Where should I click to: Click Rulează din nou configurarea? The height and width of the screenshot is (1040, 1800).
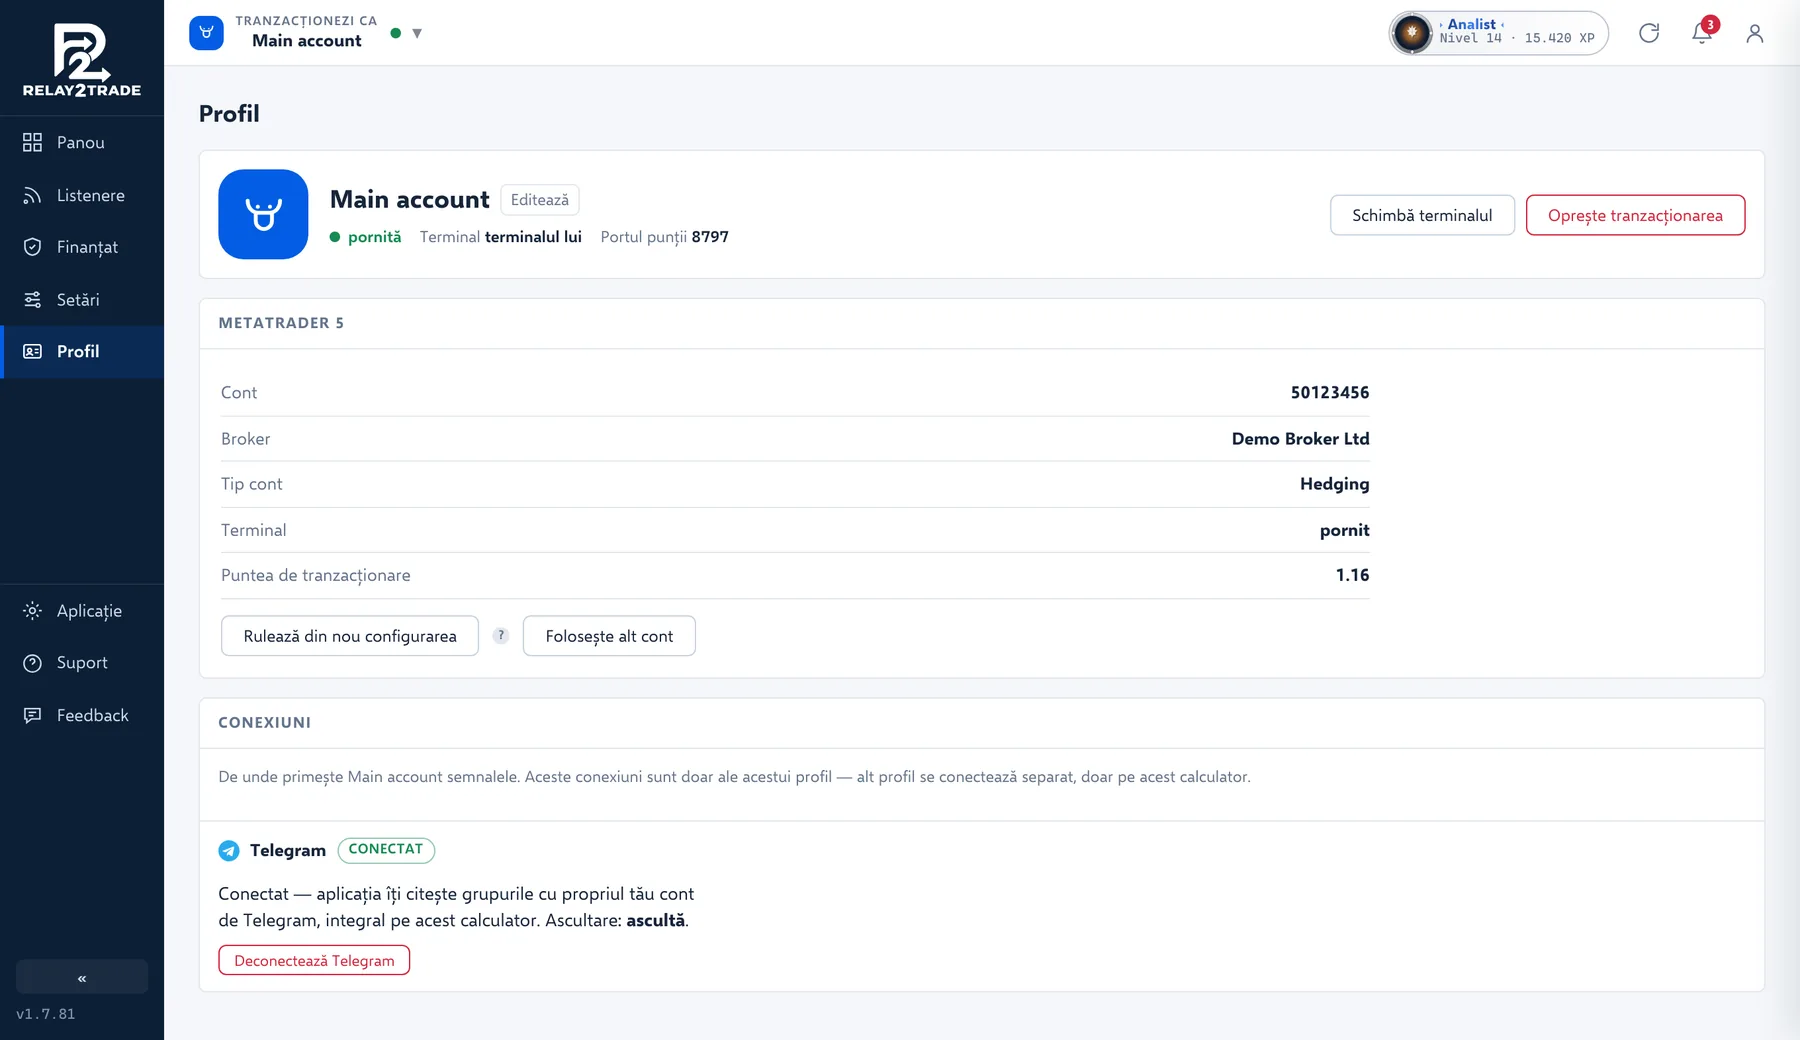click(x=350, y=636)
